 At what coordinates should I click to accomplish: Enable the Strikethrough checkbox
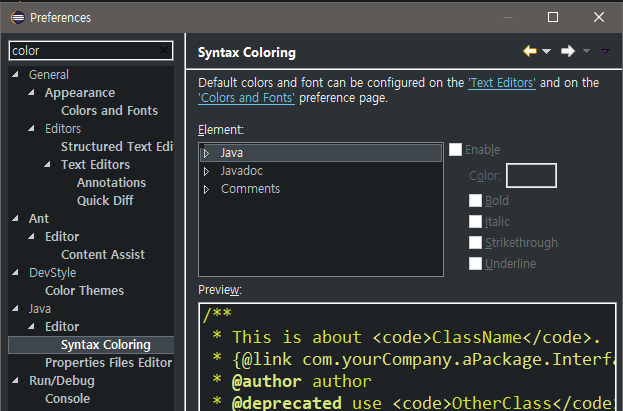pyautogui.click(x=476, y=242)
